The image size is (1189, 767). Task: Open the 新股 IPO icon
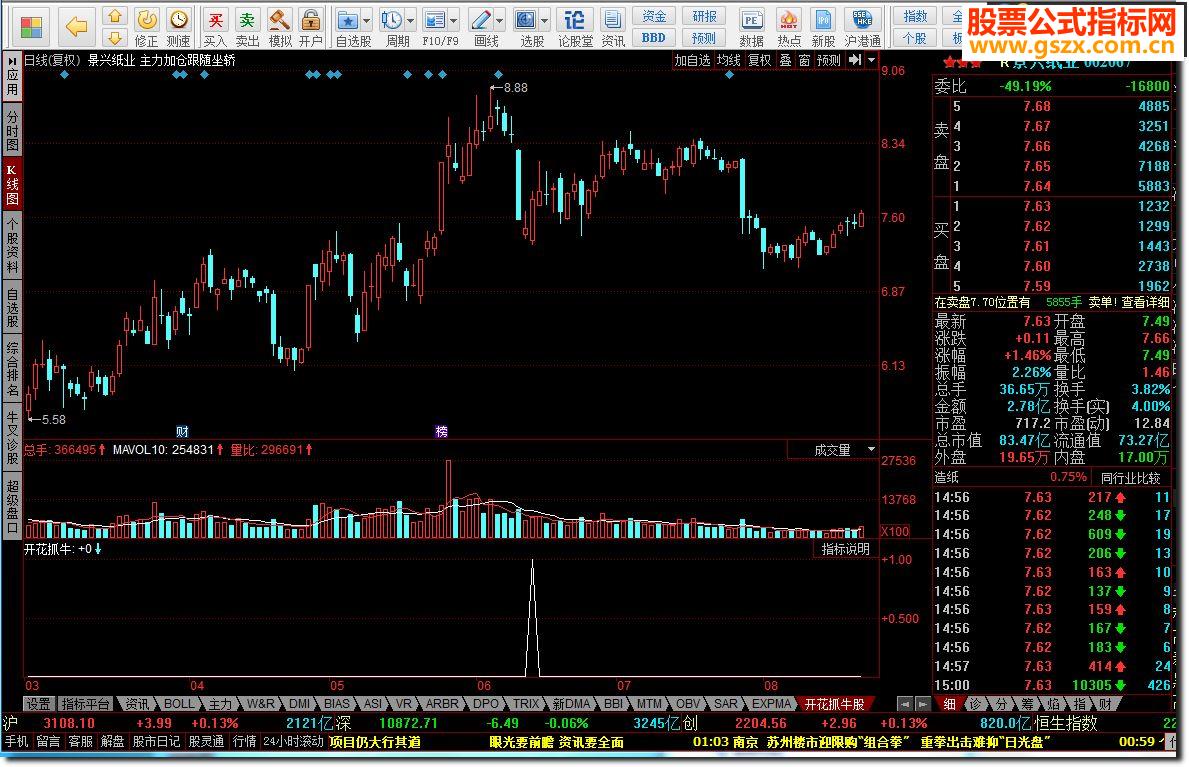pyautogui.click(x=824, y=27)
